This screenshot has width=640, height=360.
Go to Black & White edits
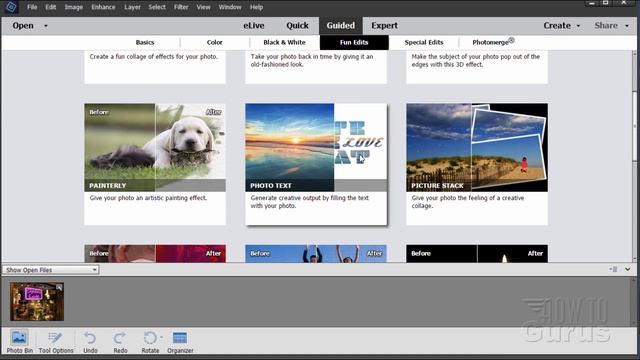(284, 42)
